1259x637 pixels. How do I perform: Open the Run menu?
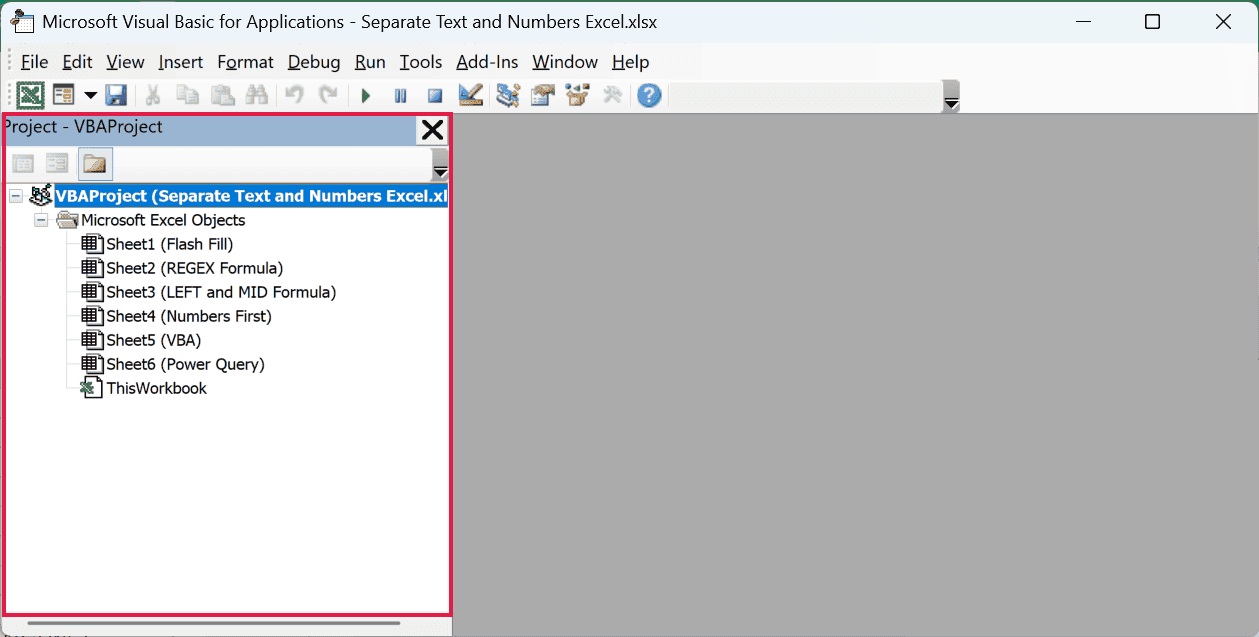[370, 62]
